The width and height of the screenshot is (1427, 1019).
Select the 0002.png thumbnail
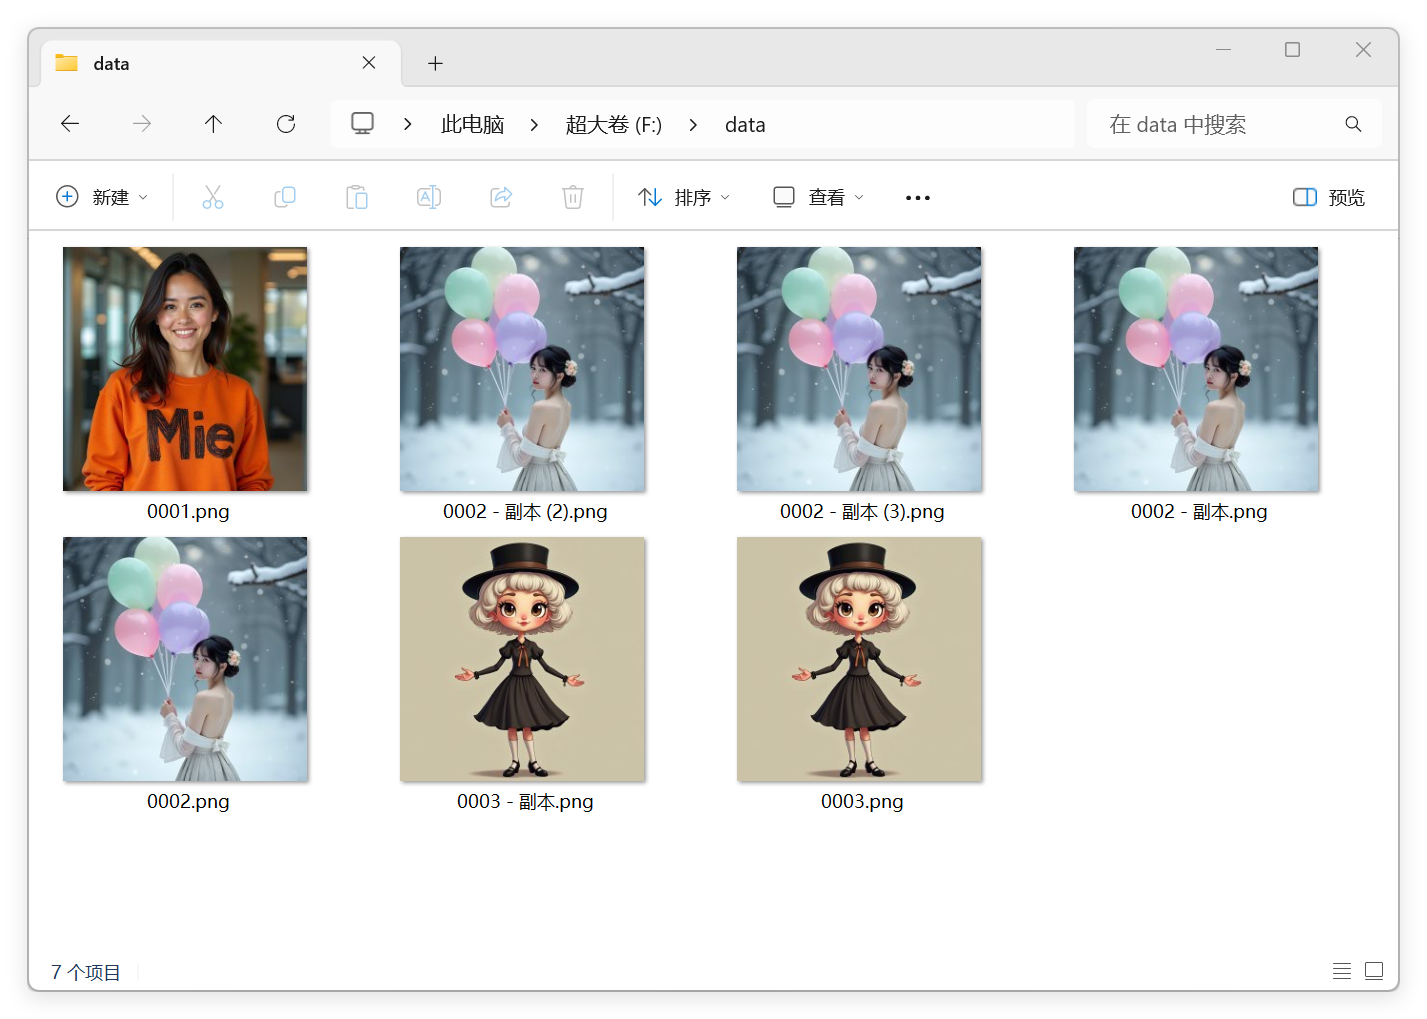click(185, 659)
